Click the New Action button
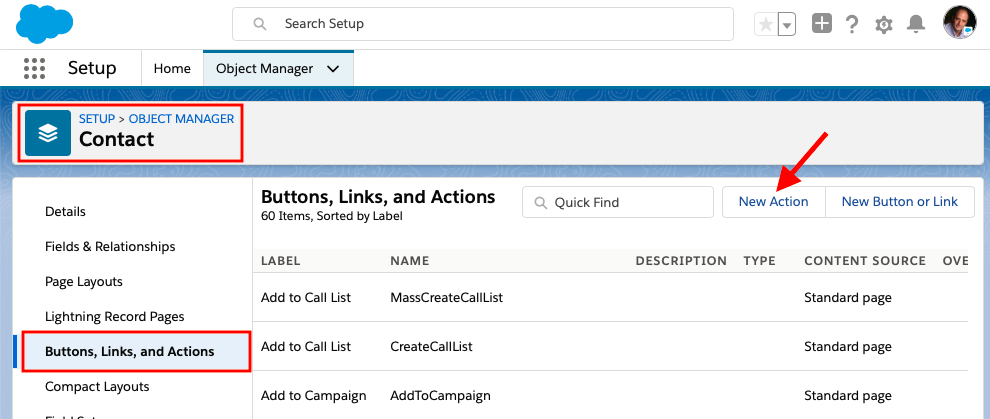Viewport: 990px width, 419px height. pyautogui.click(x=773, y=202)
